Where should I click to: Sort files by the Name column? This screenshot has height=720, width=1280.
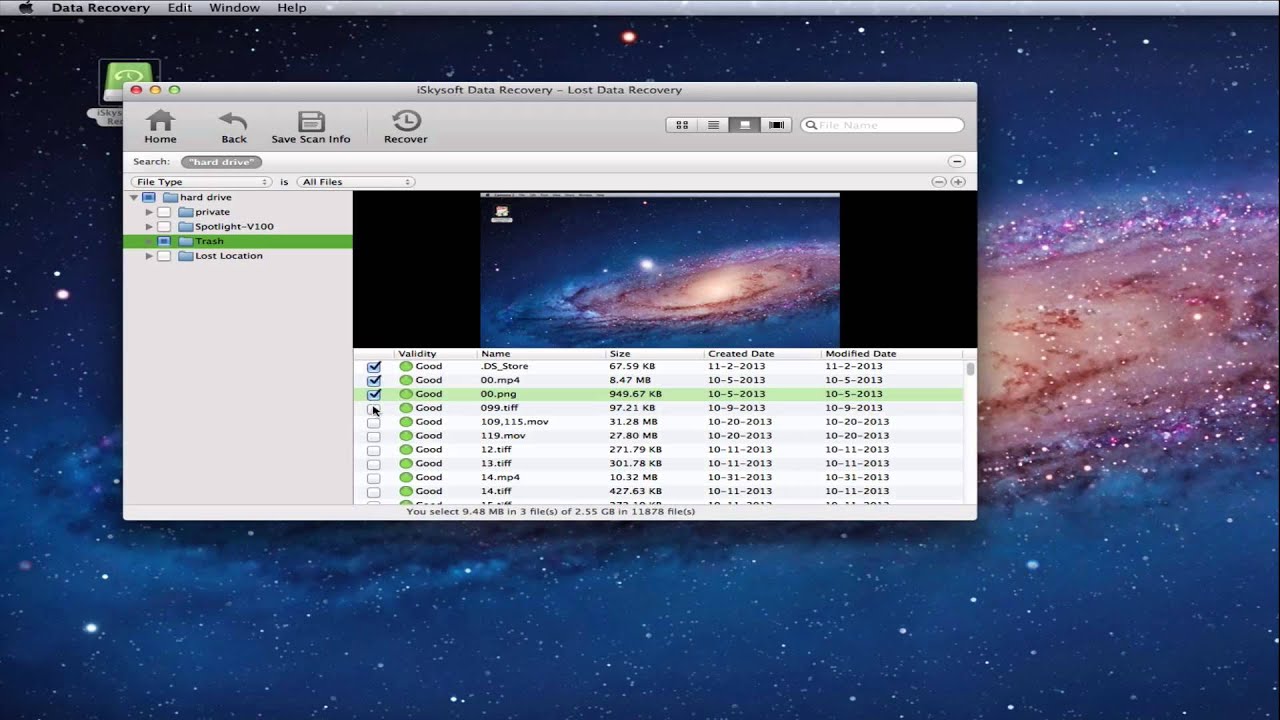pyautogui.click(x=542, y=354)
